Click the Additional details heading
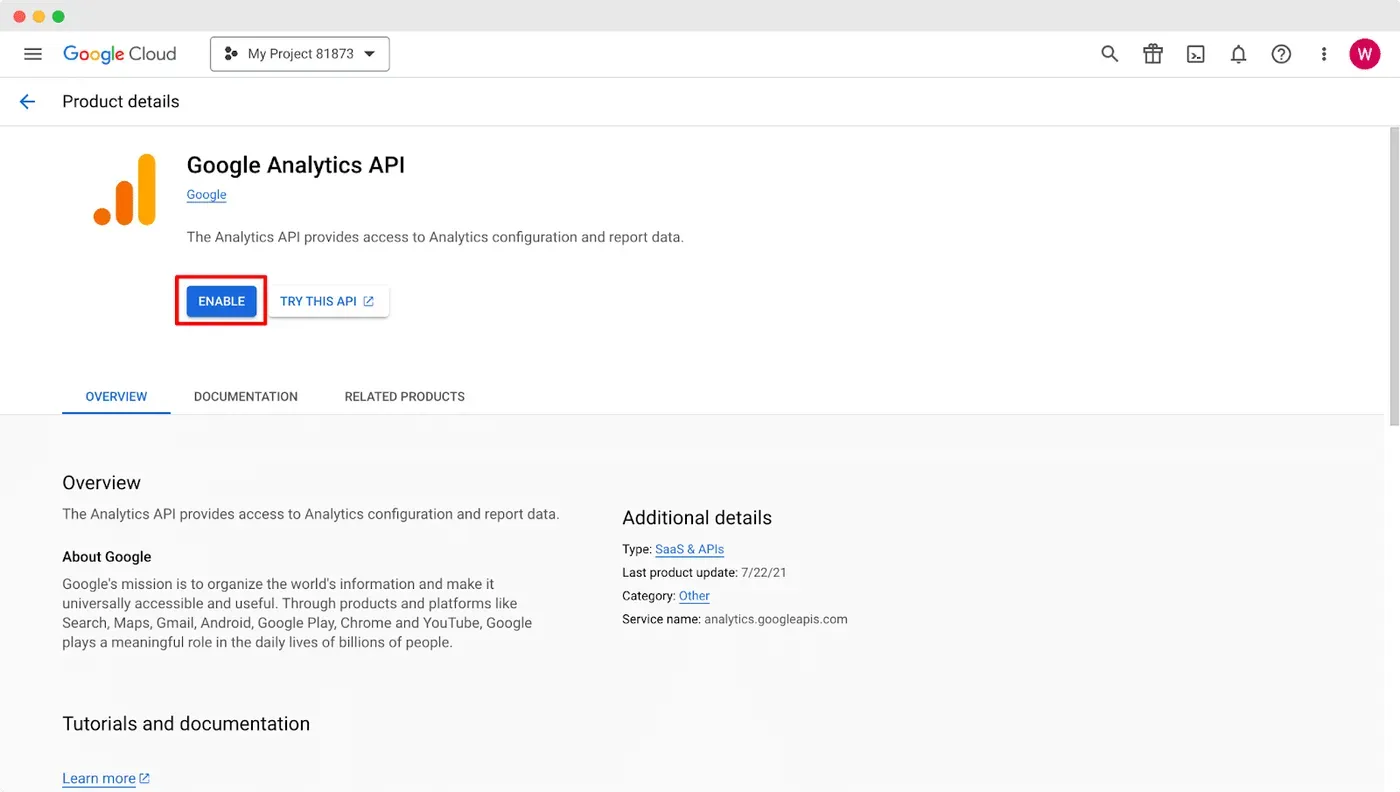The height and width of the screenshot is (792, 1400). [x=697, y=518]
